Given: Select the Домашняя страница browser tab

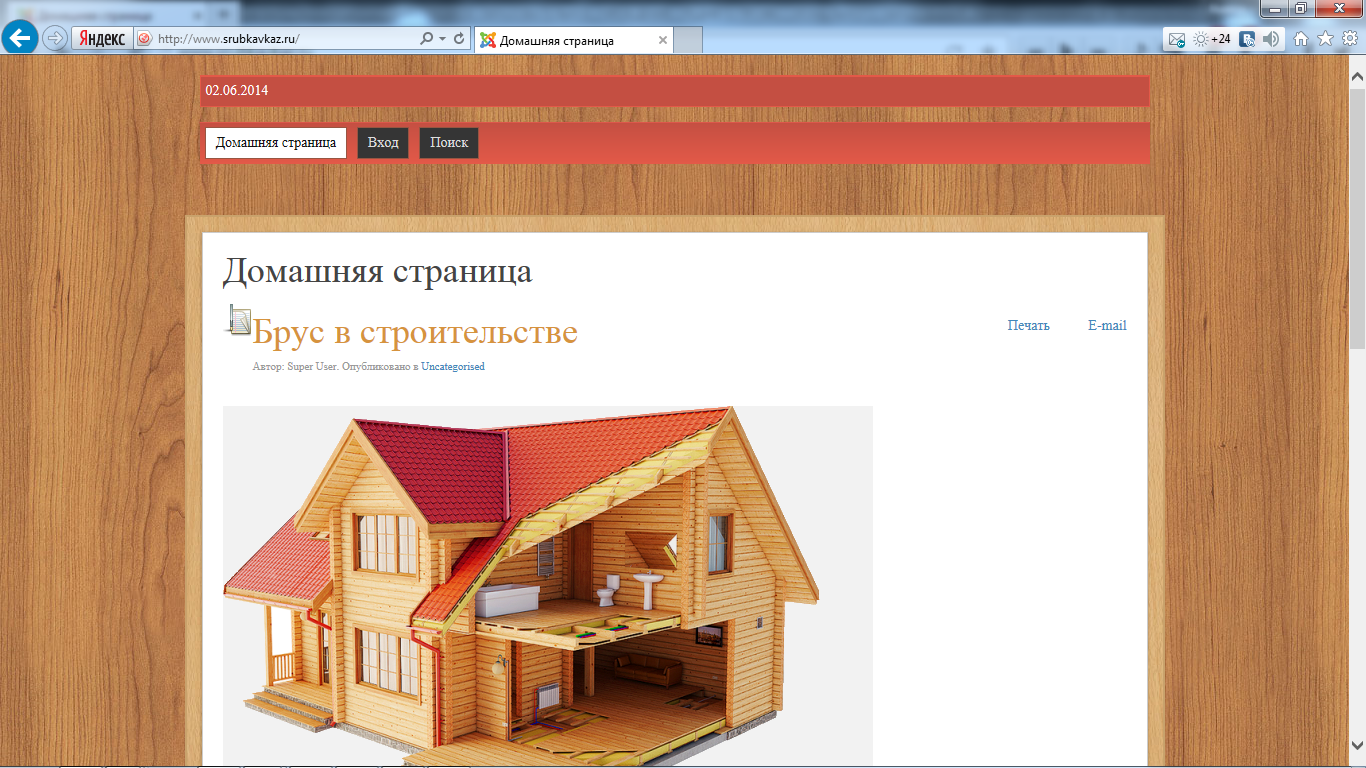Looking at the screenshot, I should tap(573, 40).
